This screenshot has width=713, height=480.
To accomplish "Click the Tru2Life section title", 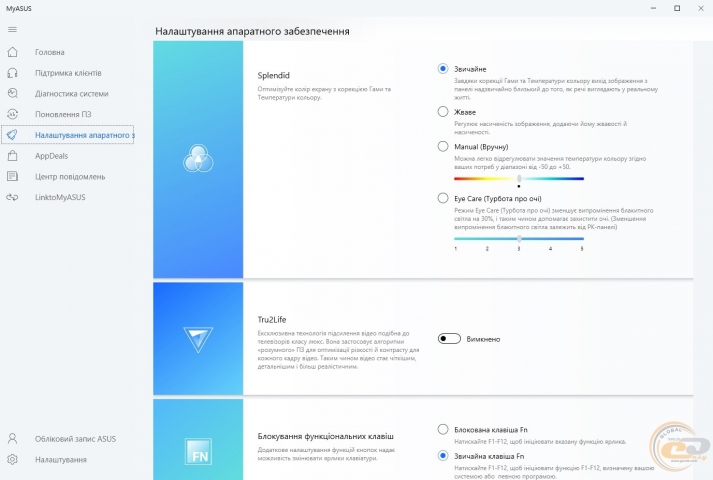I will click(x=272, y=320).
